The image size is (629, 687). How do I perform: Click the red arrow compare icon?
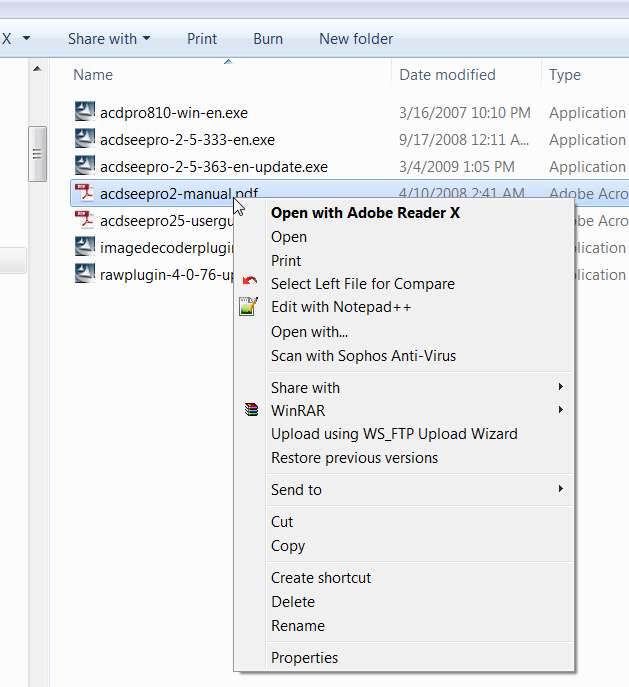(x=250, y=281)
